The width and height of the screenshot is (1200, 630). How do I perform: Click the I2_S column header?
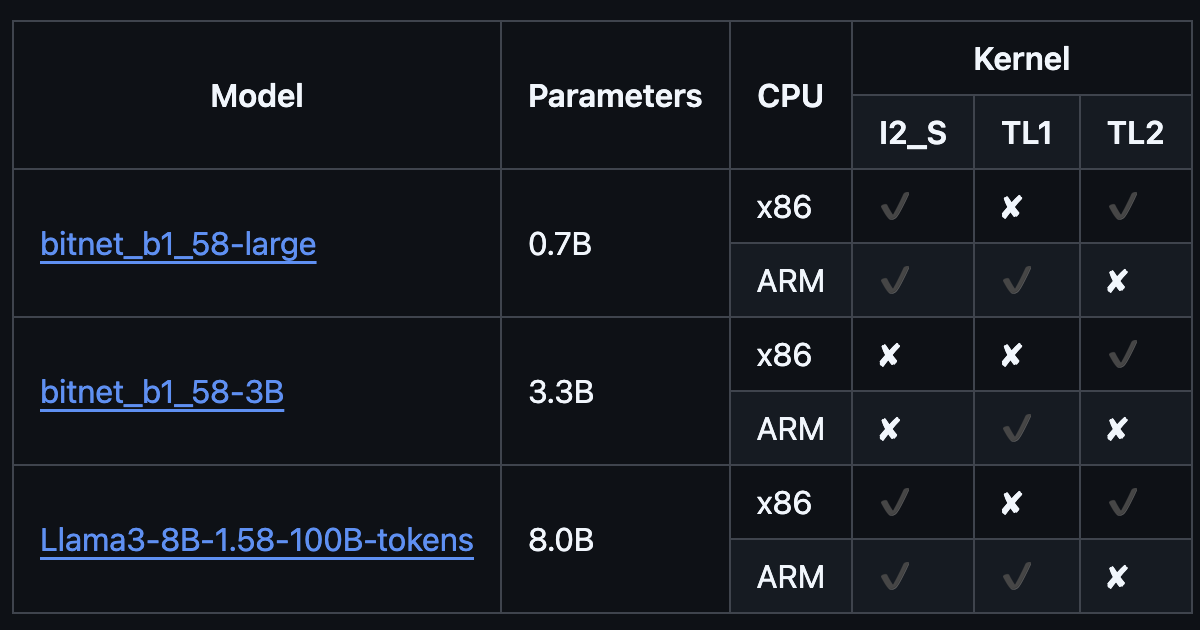pos(913,133)
